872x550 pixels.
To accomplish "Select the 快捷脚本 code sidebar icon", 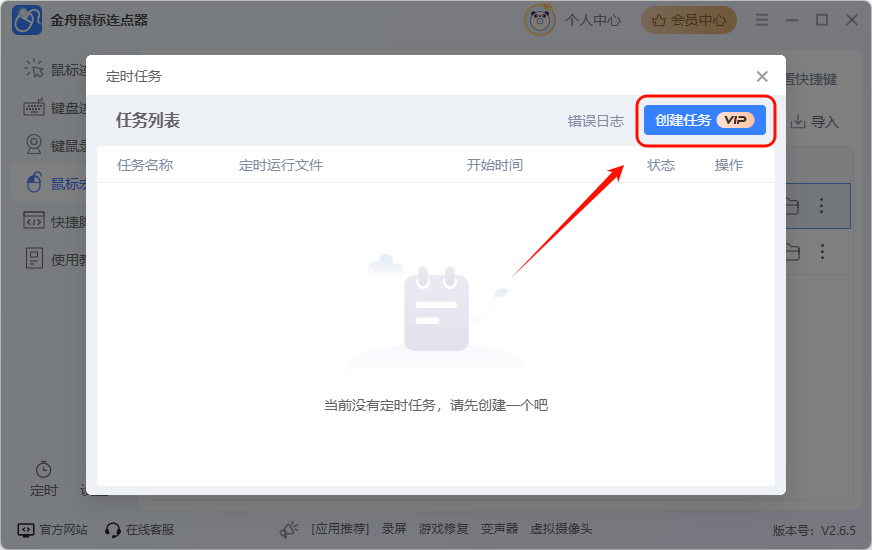I will pos(33,220).
